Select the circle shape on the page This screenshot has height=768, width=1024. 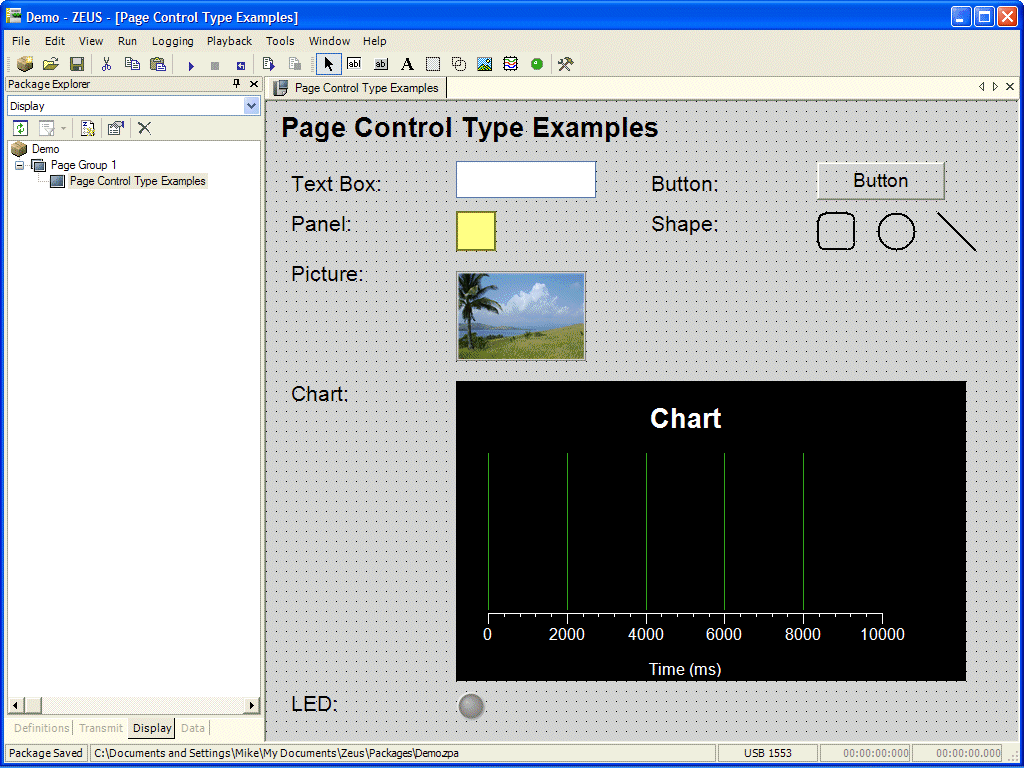coord(897,231)
